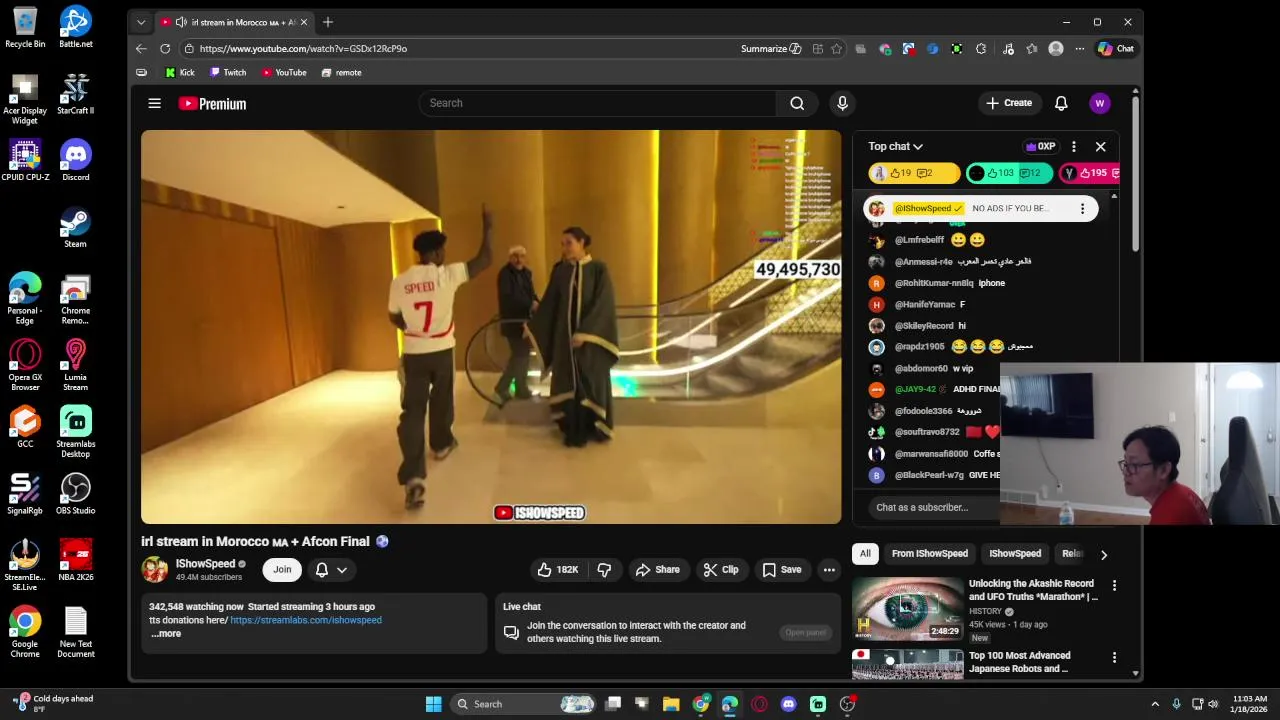This screenshot has width=1280, height=720.
Task: Toggle the channel notification bell dropdown
Action: tap(331, 569)
